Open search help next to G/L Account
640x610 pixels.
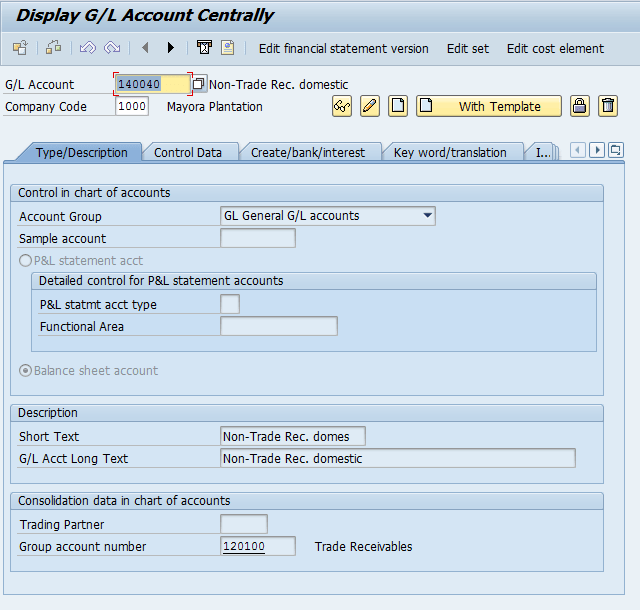tap(199, 85)
